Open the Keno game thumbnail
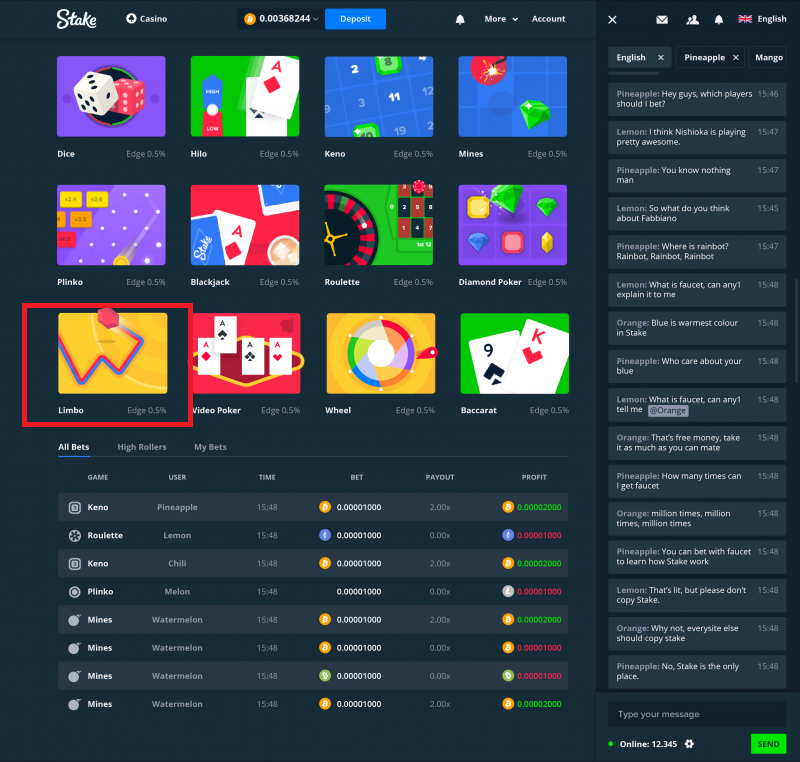This screenshot has width=800, height=762. click(x=379, y=96)
